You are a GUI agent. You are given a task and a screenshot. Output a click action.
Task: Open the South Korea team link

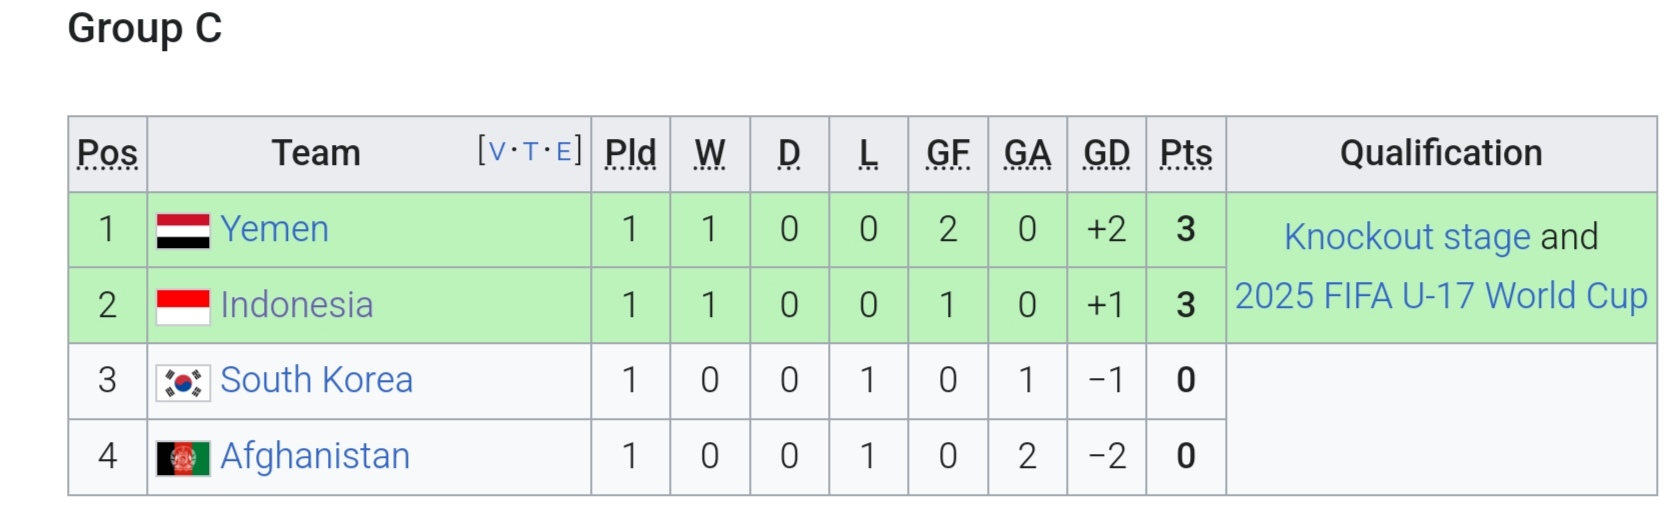click(316, 380)
